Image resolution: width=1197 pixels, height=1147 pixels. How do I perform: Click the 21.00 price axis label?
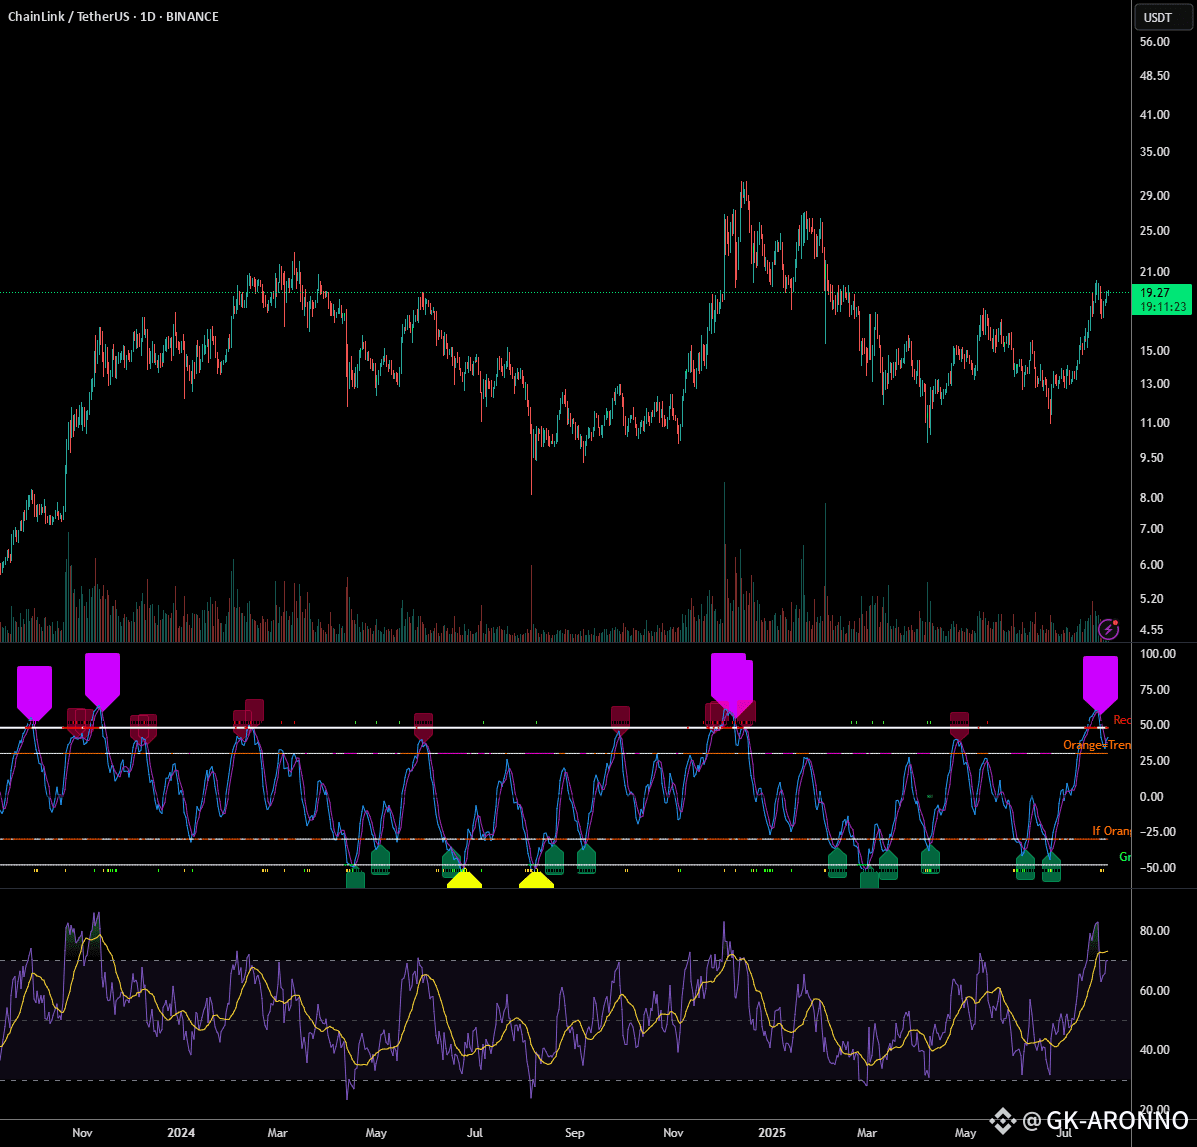pos(1154,272)
